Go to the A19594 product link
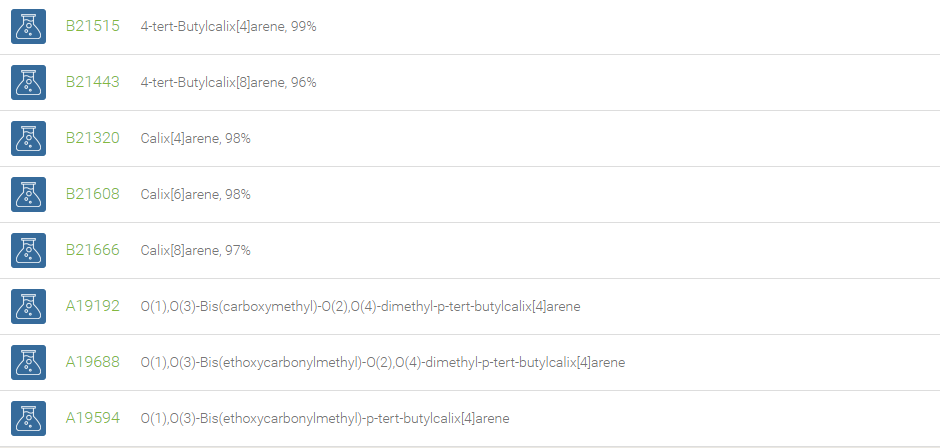 tap(92, 417)
